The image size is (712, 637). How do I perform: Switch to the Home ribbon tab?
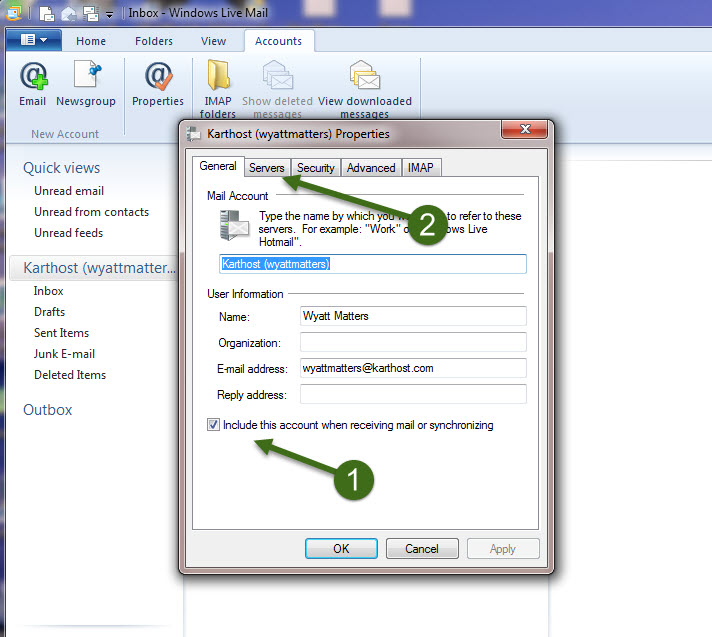click(x=91, y=41)
